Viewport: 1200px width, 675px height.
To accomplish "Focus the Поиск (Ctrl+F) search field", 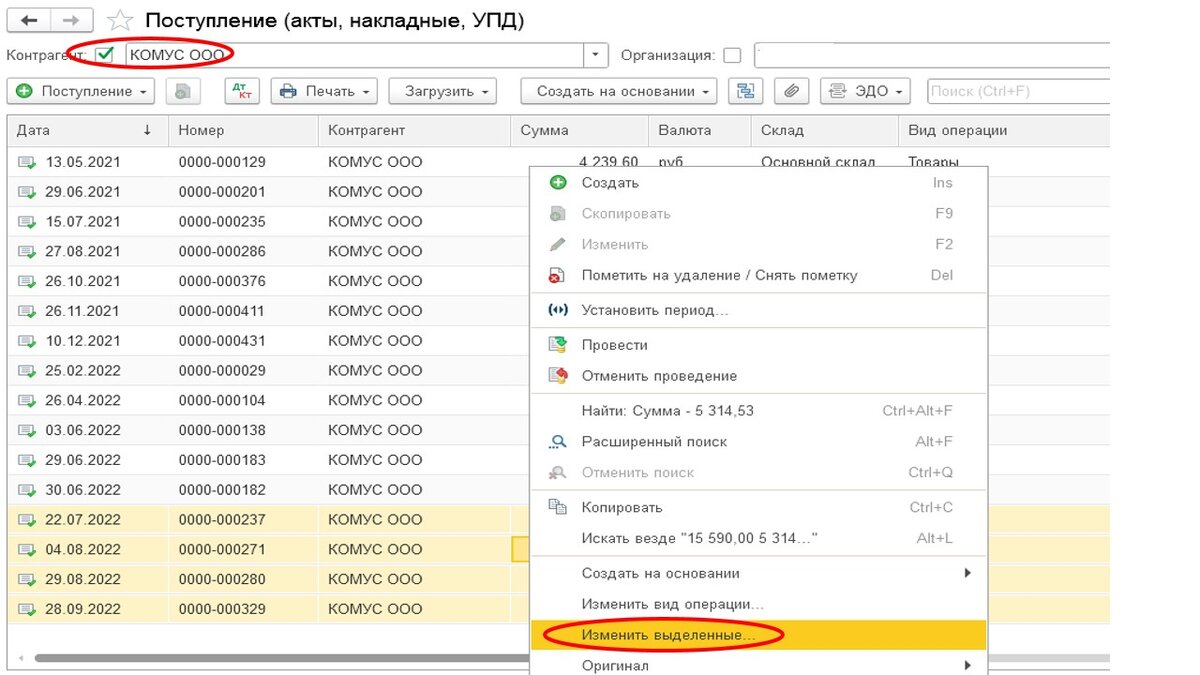I will point(1019,91).
